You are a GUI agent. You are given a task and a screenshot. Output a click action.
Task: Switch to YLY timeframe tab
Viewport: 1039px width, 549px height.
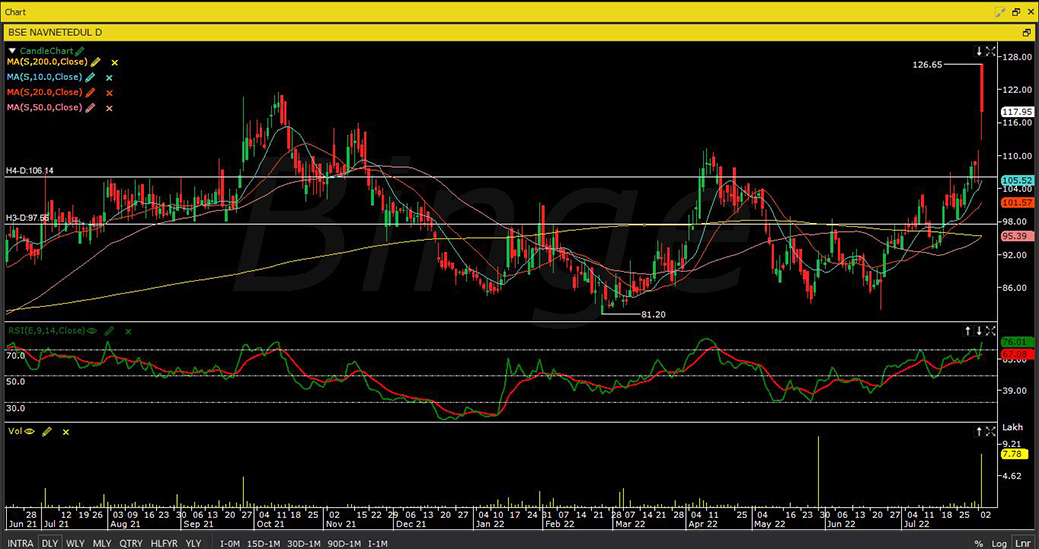[x=193, y=542]
